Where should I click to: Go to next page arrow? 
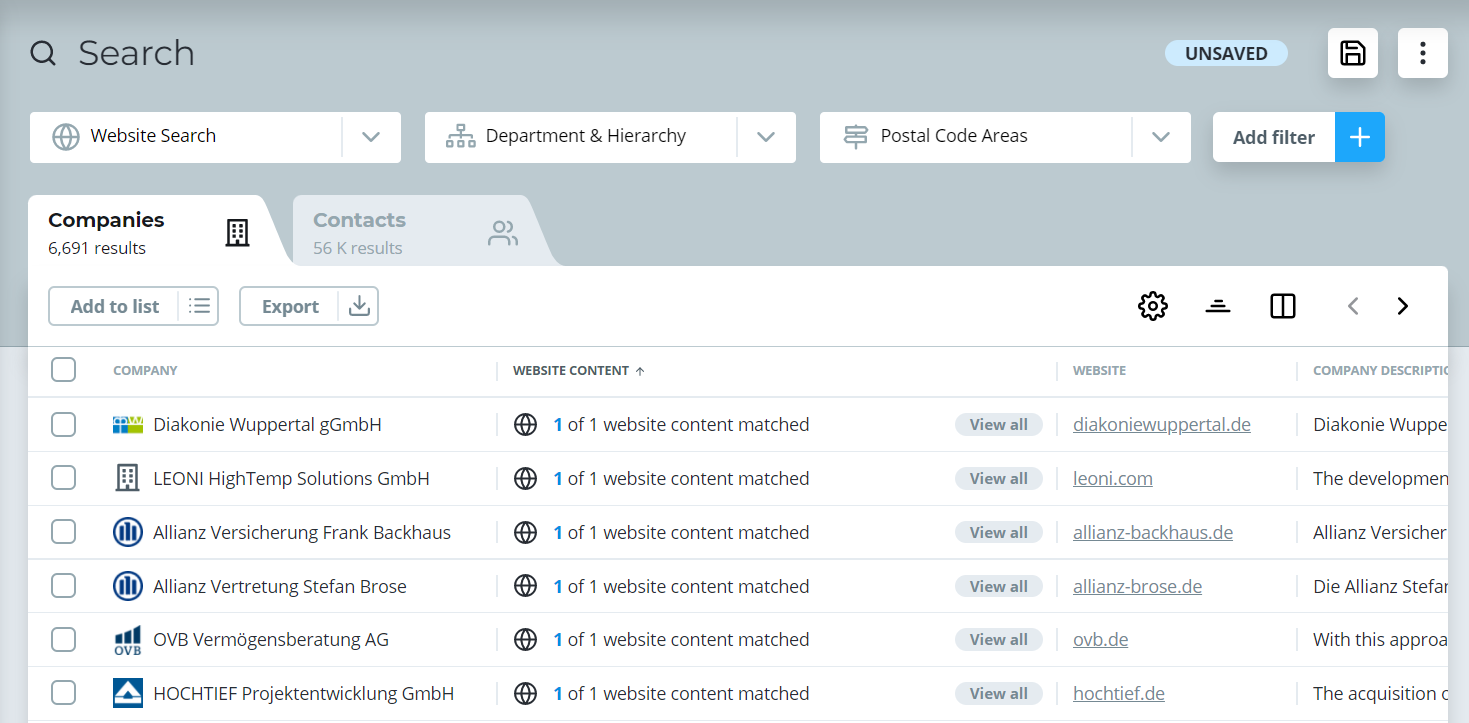tap(1403, 306)
